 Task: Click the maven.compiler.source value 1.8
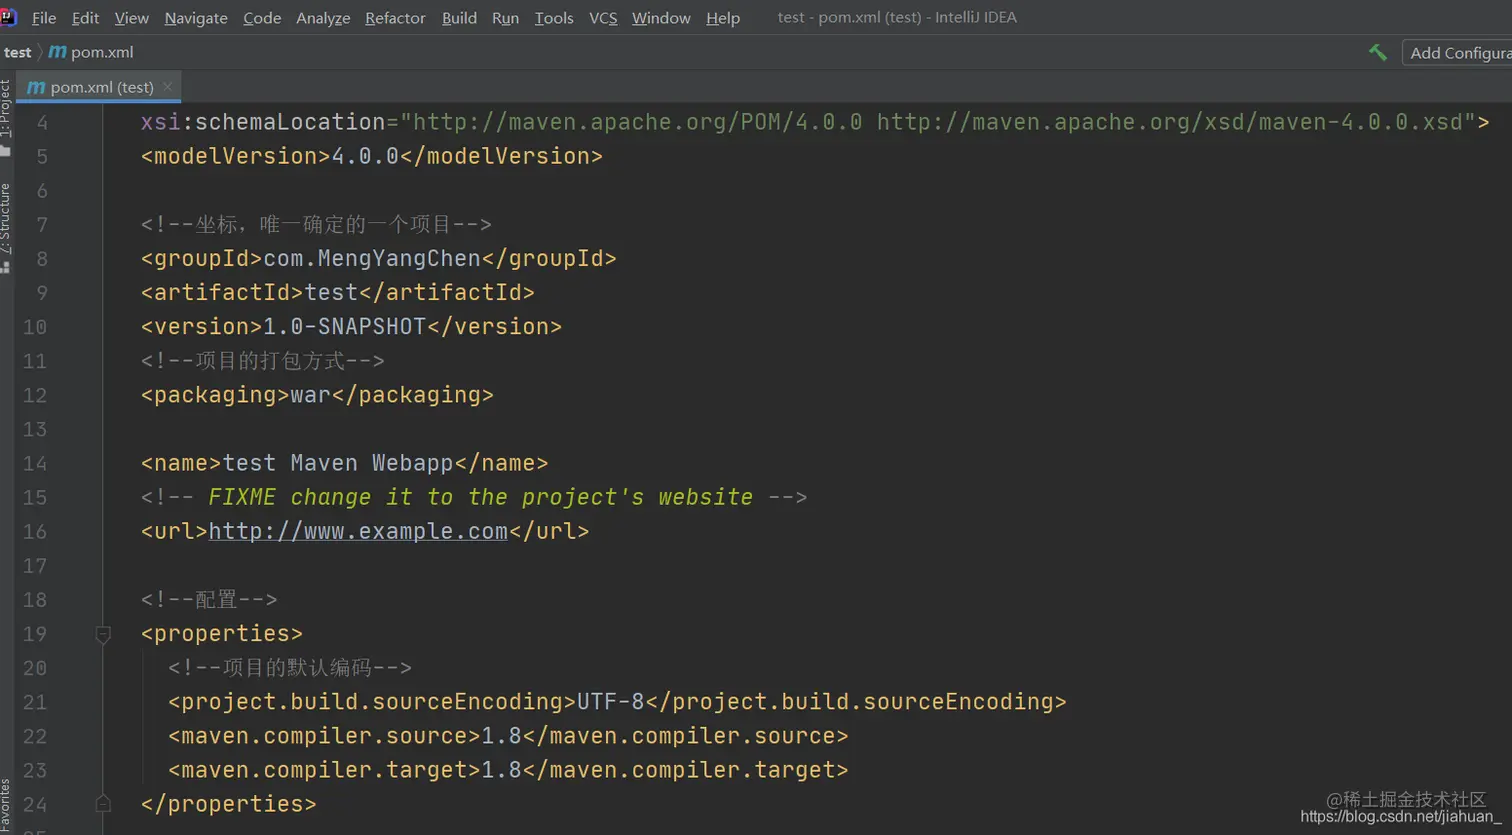(501, 736)
